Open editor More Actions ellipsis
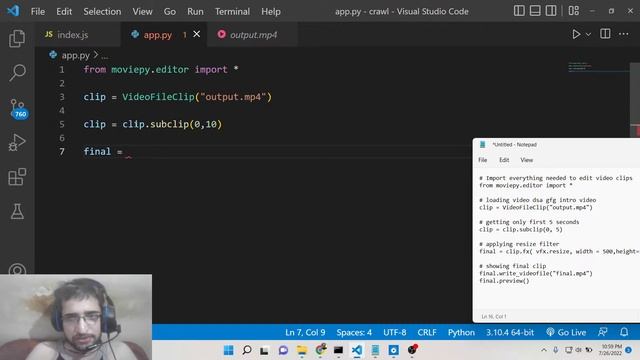Image resolution: width=640 pixels, height=360 pixels. point(624,34)
